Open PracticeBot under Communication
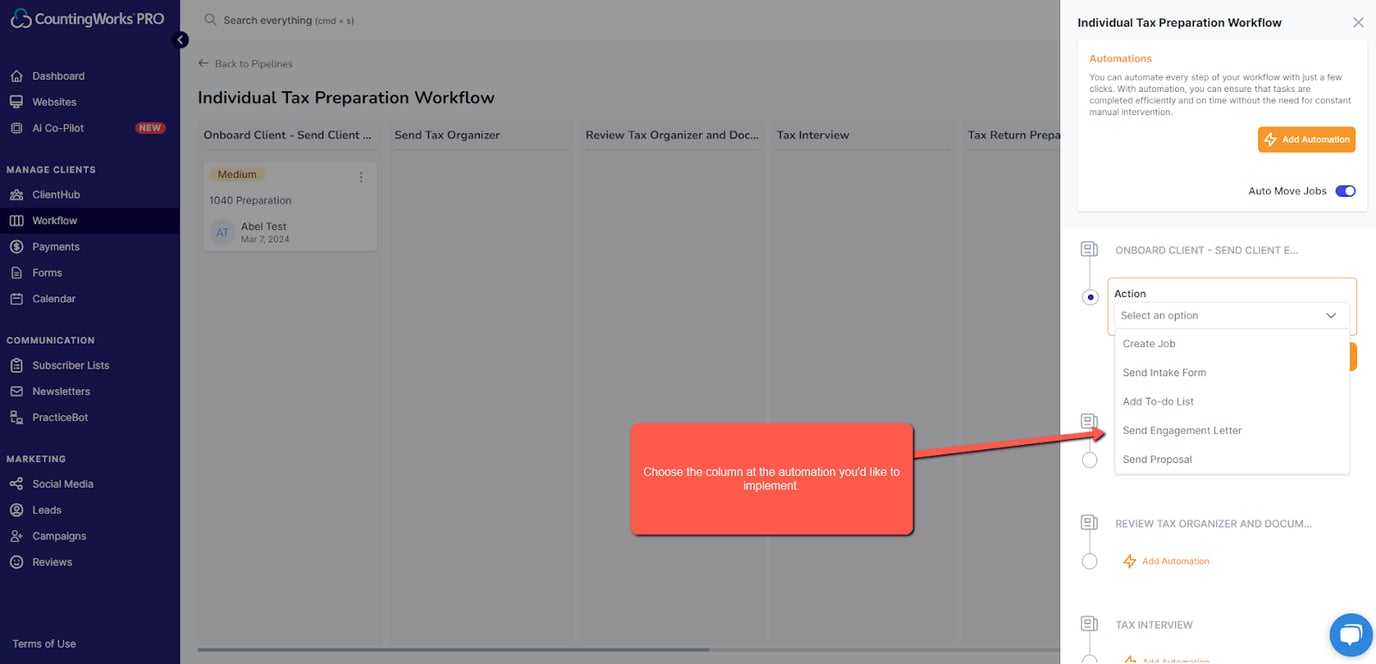 tap(63, 417)
